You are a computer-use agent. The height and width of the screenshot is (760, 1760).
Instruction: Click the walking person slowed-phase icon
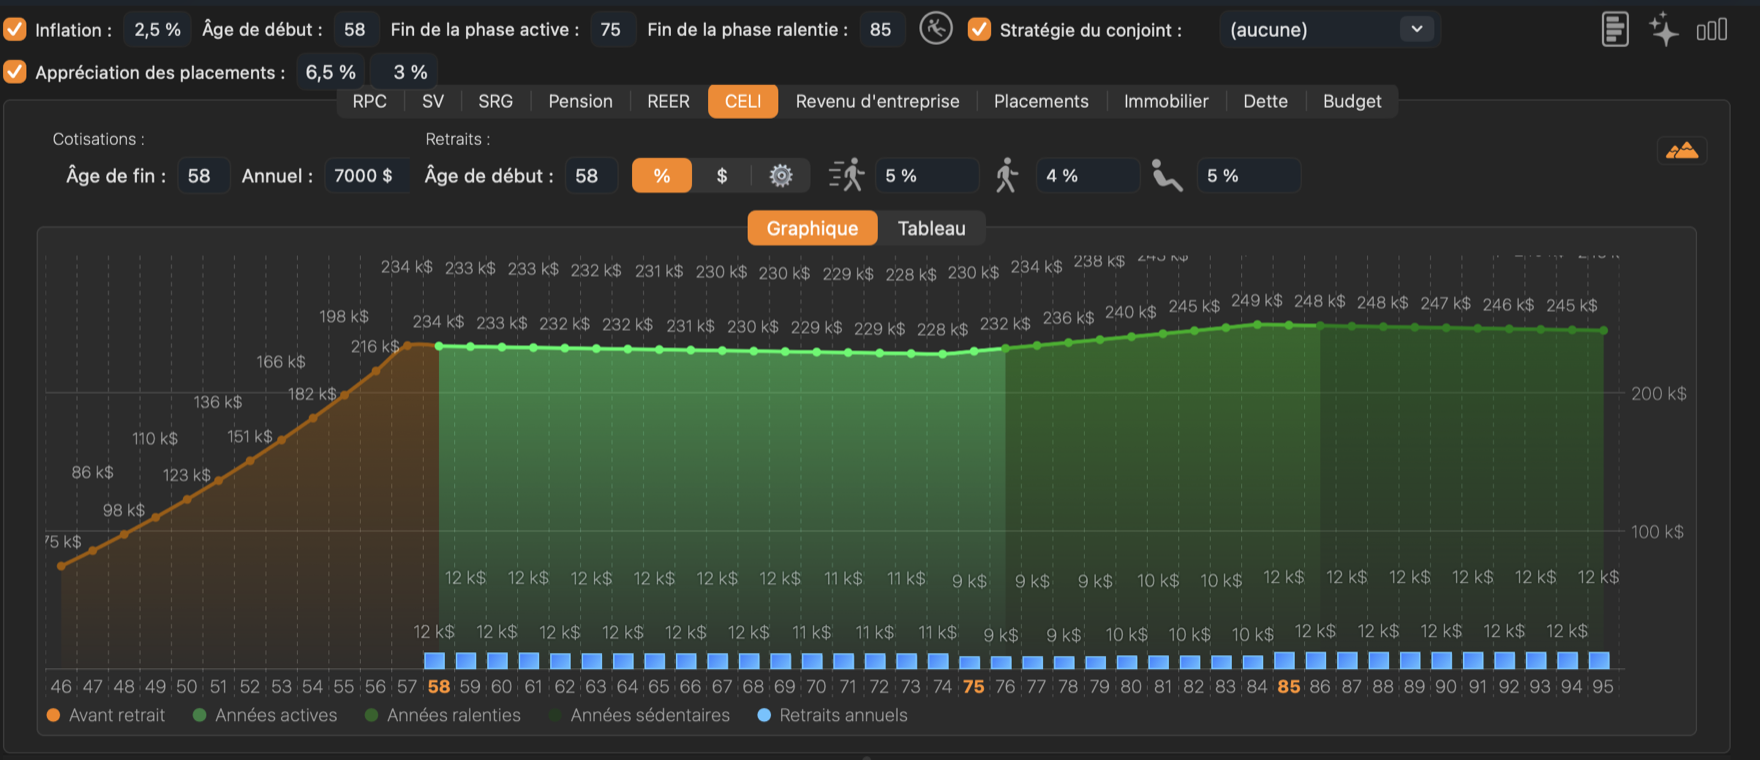tap(1007, 176)
